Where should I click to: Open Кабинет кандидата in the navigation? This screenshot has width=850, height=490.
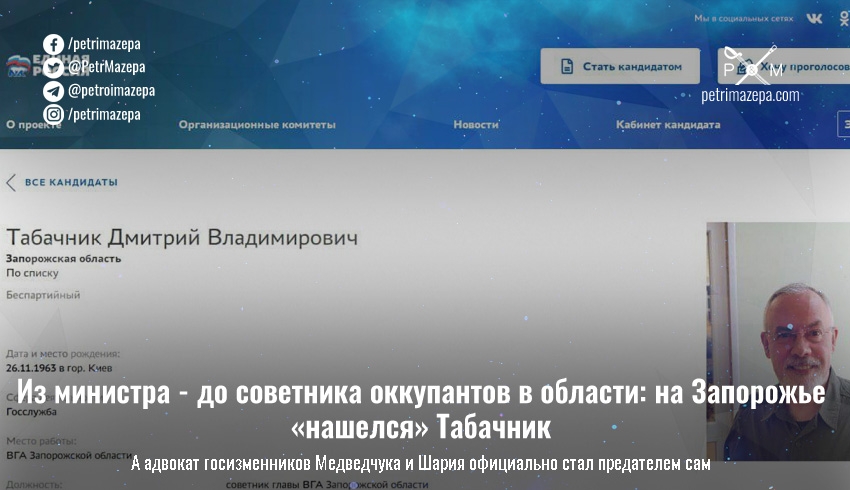pyautogui.click(x=667, y=125)
